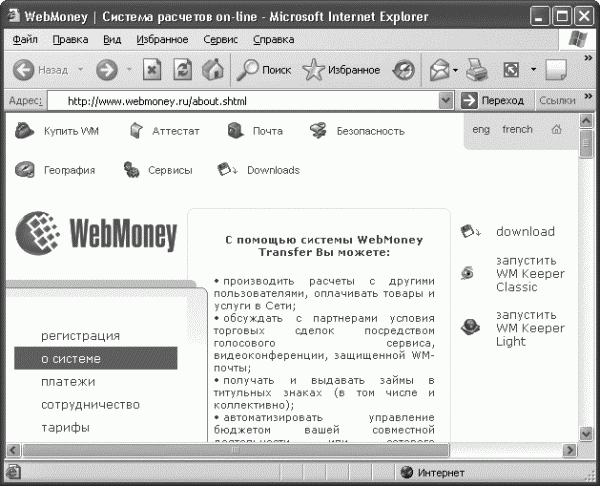Viewport: 600px width, 486px height.
Task: Open the Справка menu
Action: 274,39
